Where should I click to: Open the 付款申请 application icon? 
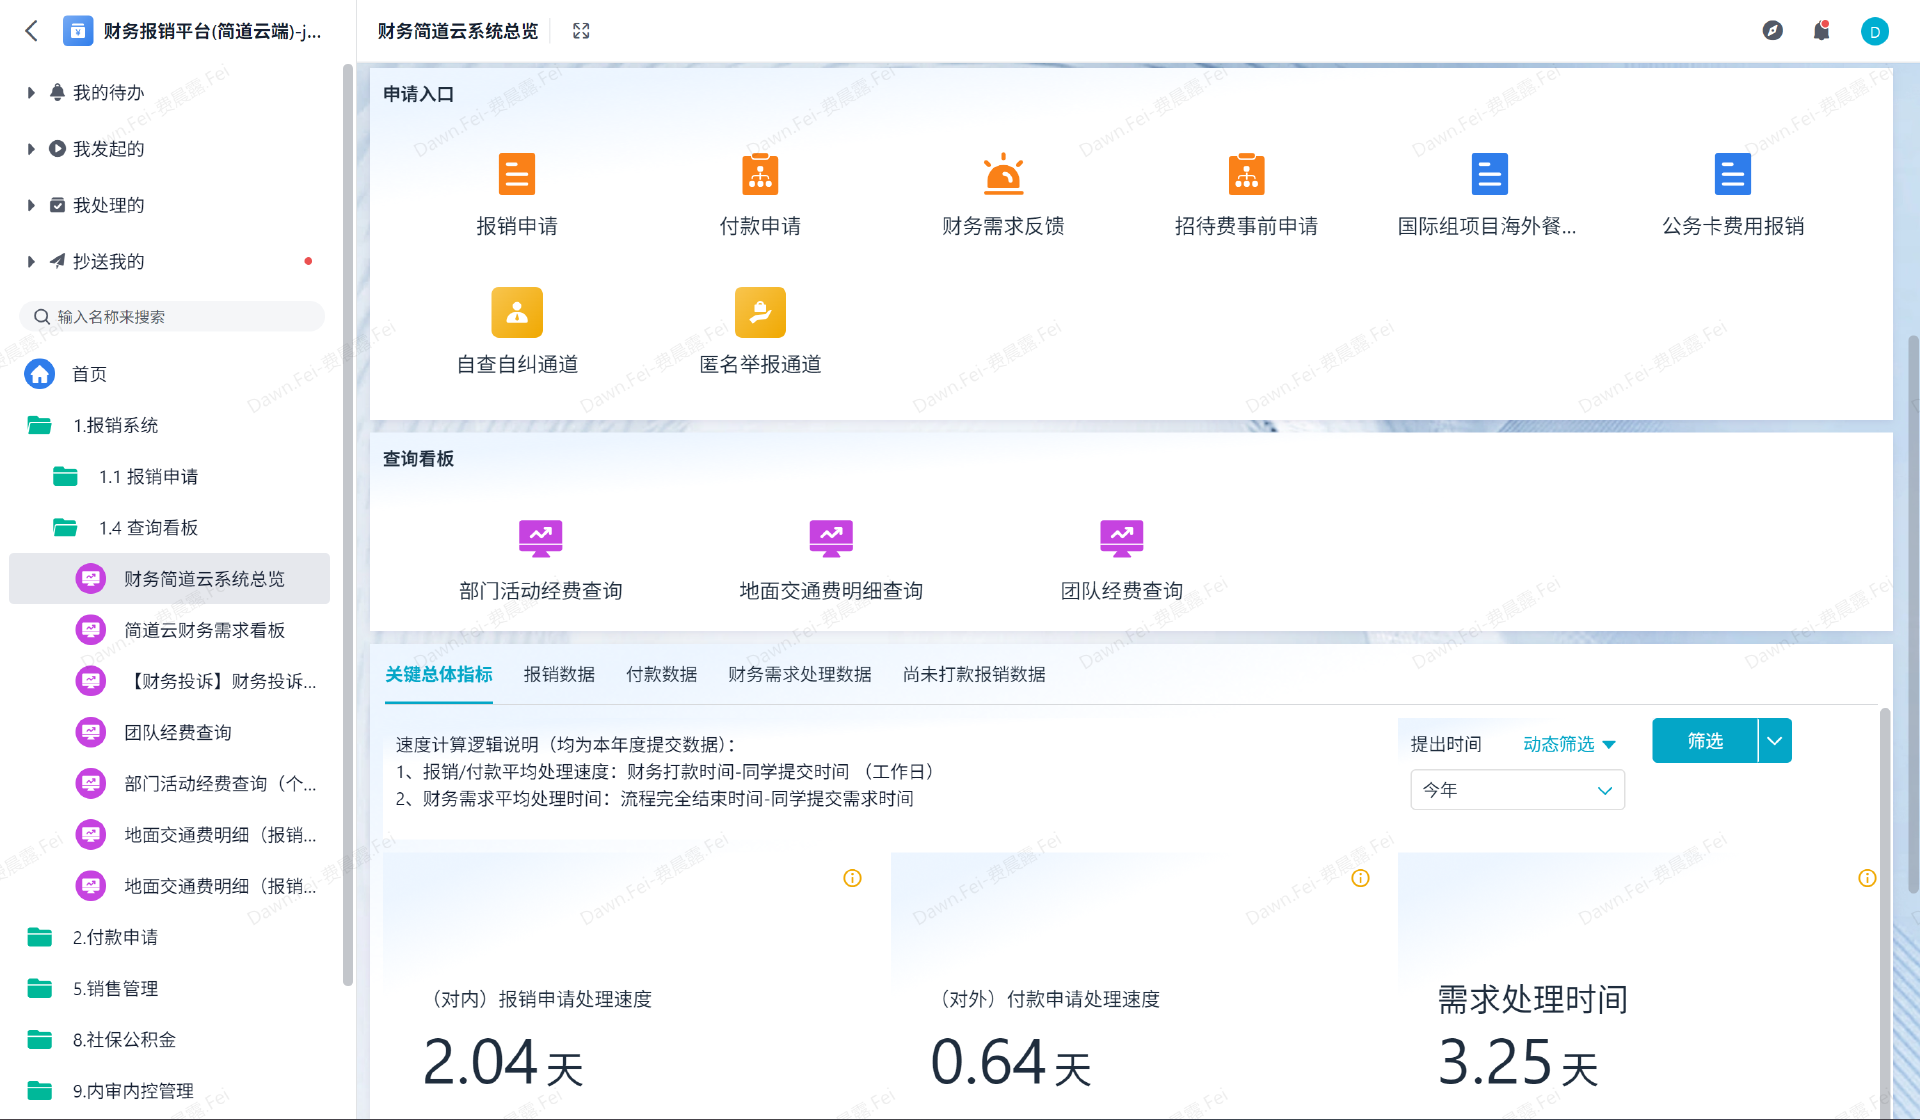click(760, 174)
